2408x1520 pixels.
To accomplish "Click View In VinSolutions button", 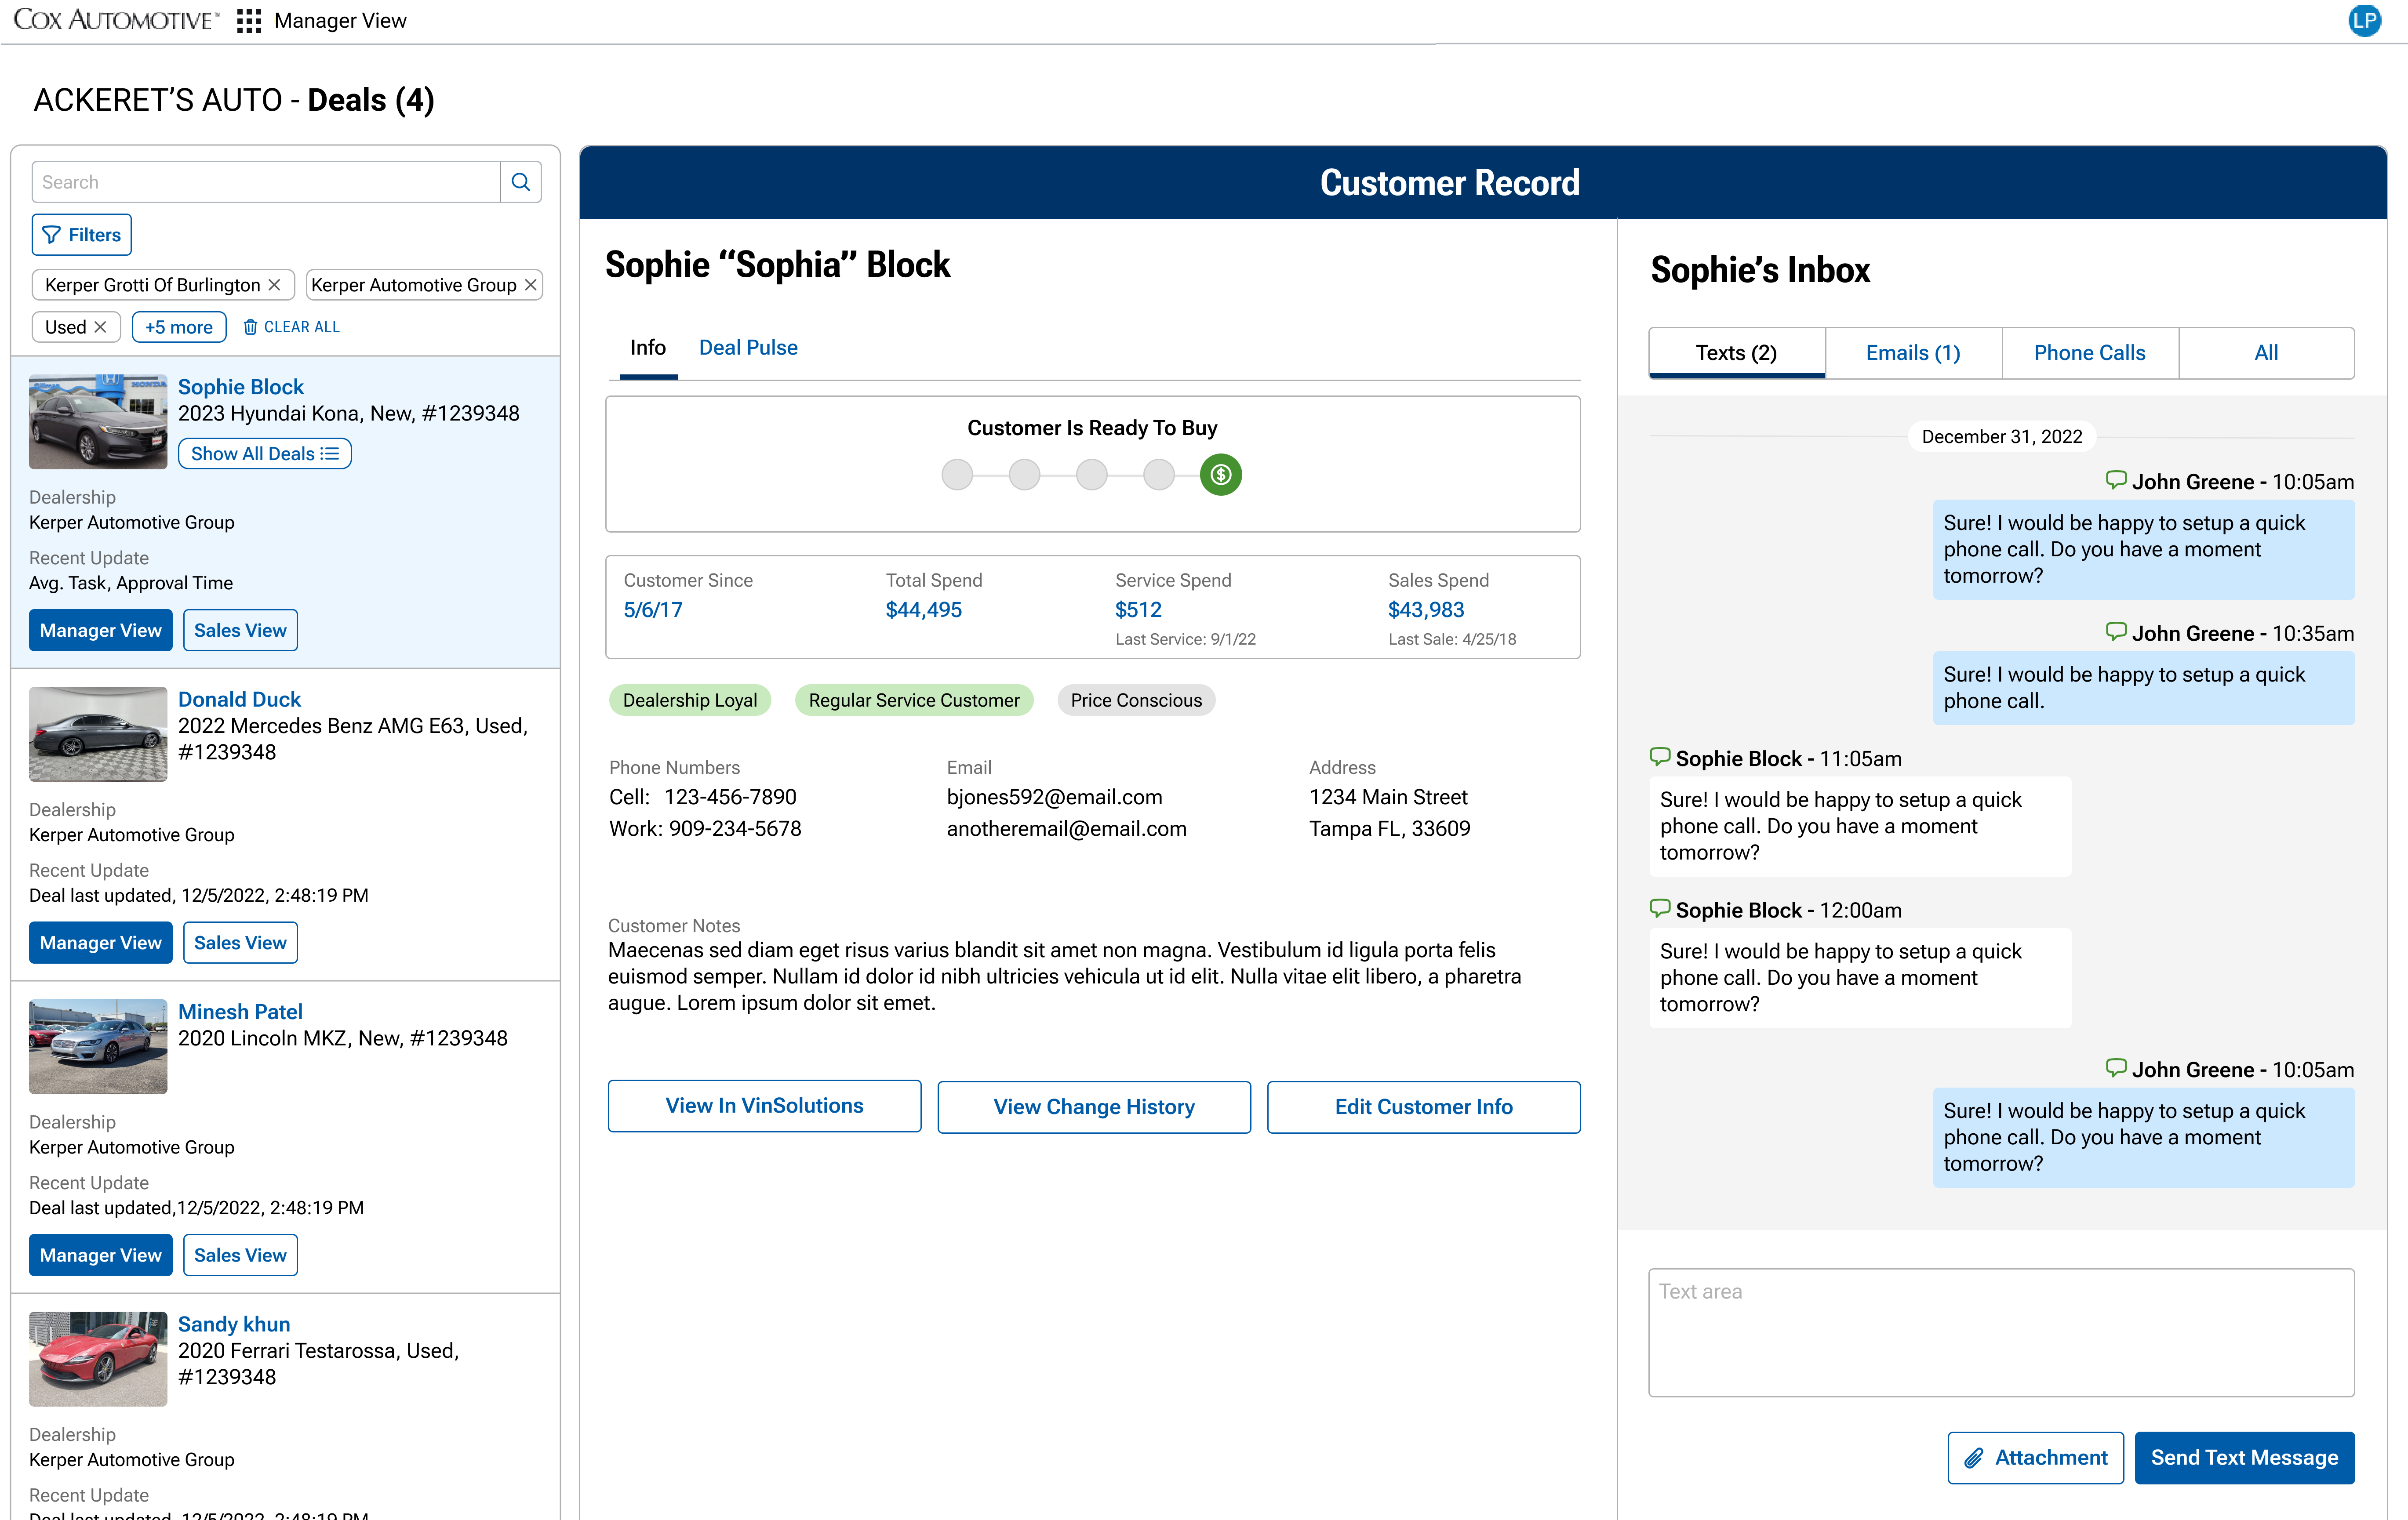I will tap(765, 1106).
